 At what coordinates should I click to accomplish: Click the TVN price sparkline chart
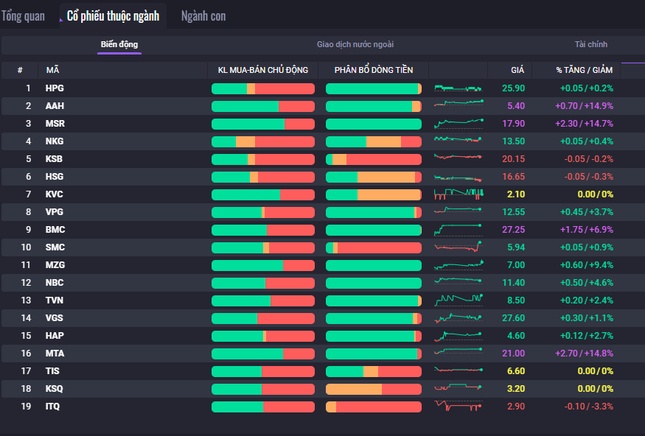(x=458, y=300)
